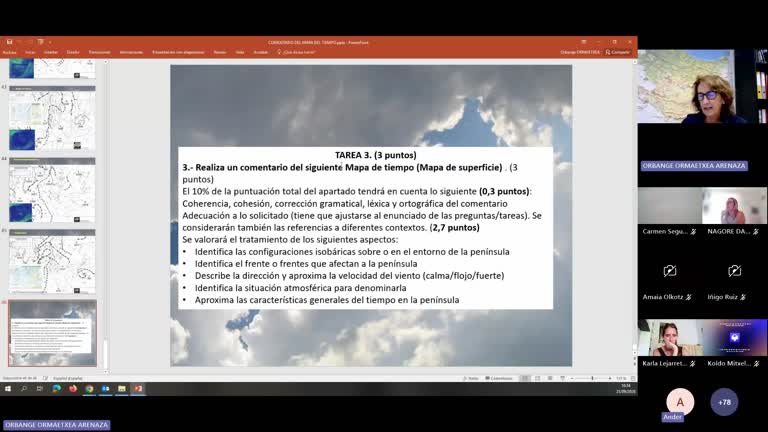Toggle the Comentarios pane button
Screen dimensions: 768x432
pos(499,378)
